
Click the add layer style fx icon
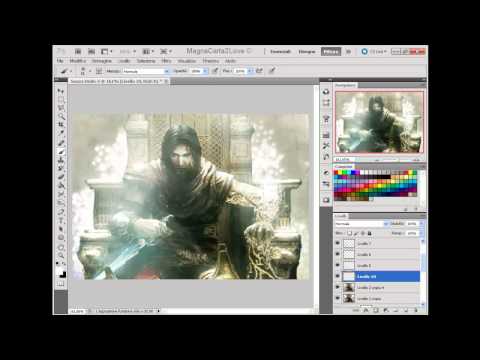[x=366, y=310]
